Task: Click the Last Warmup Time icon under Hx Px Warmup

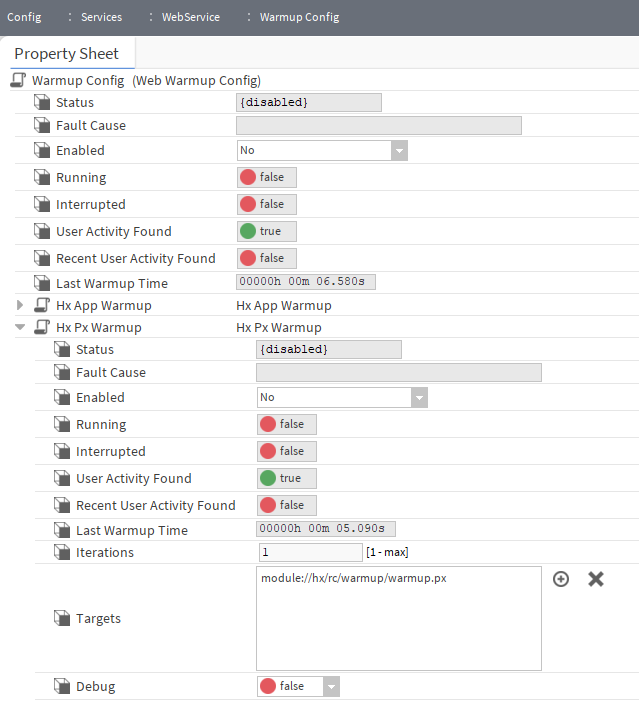Action: pos(62,530)
